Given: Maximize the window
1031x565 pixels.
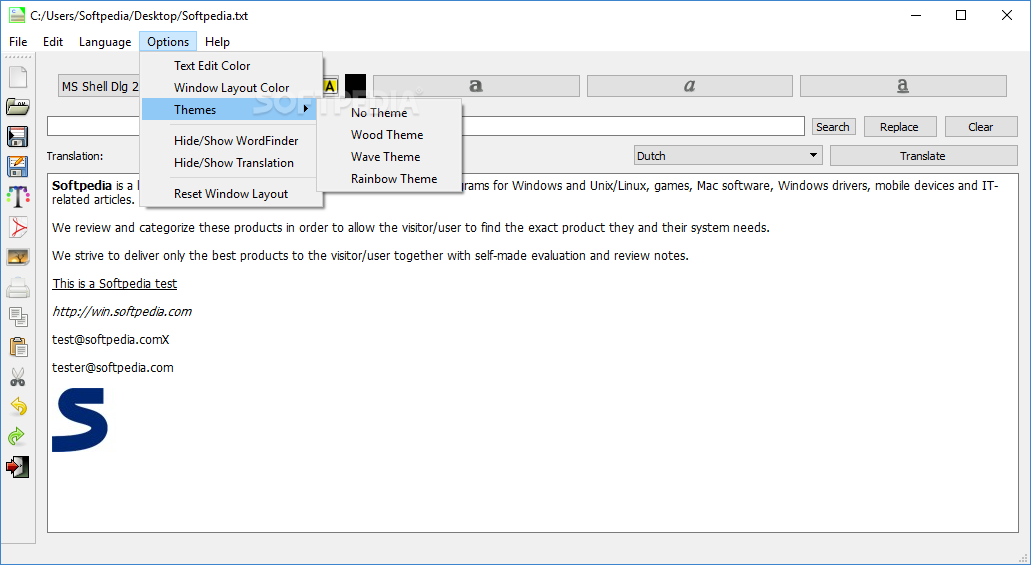Looking at the screenshot, I should 961,16.
